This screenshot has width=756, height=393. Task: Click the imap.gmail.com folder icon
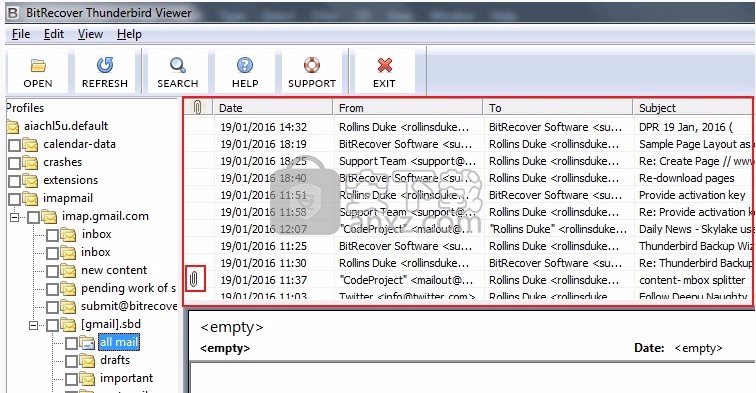tap(49, 217)
